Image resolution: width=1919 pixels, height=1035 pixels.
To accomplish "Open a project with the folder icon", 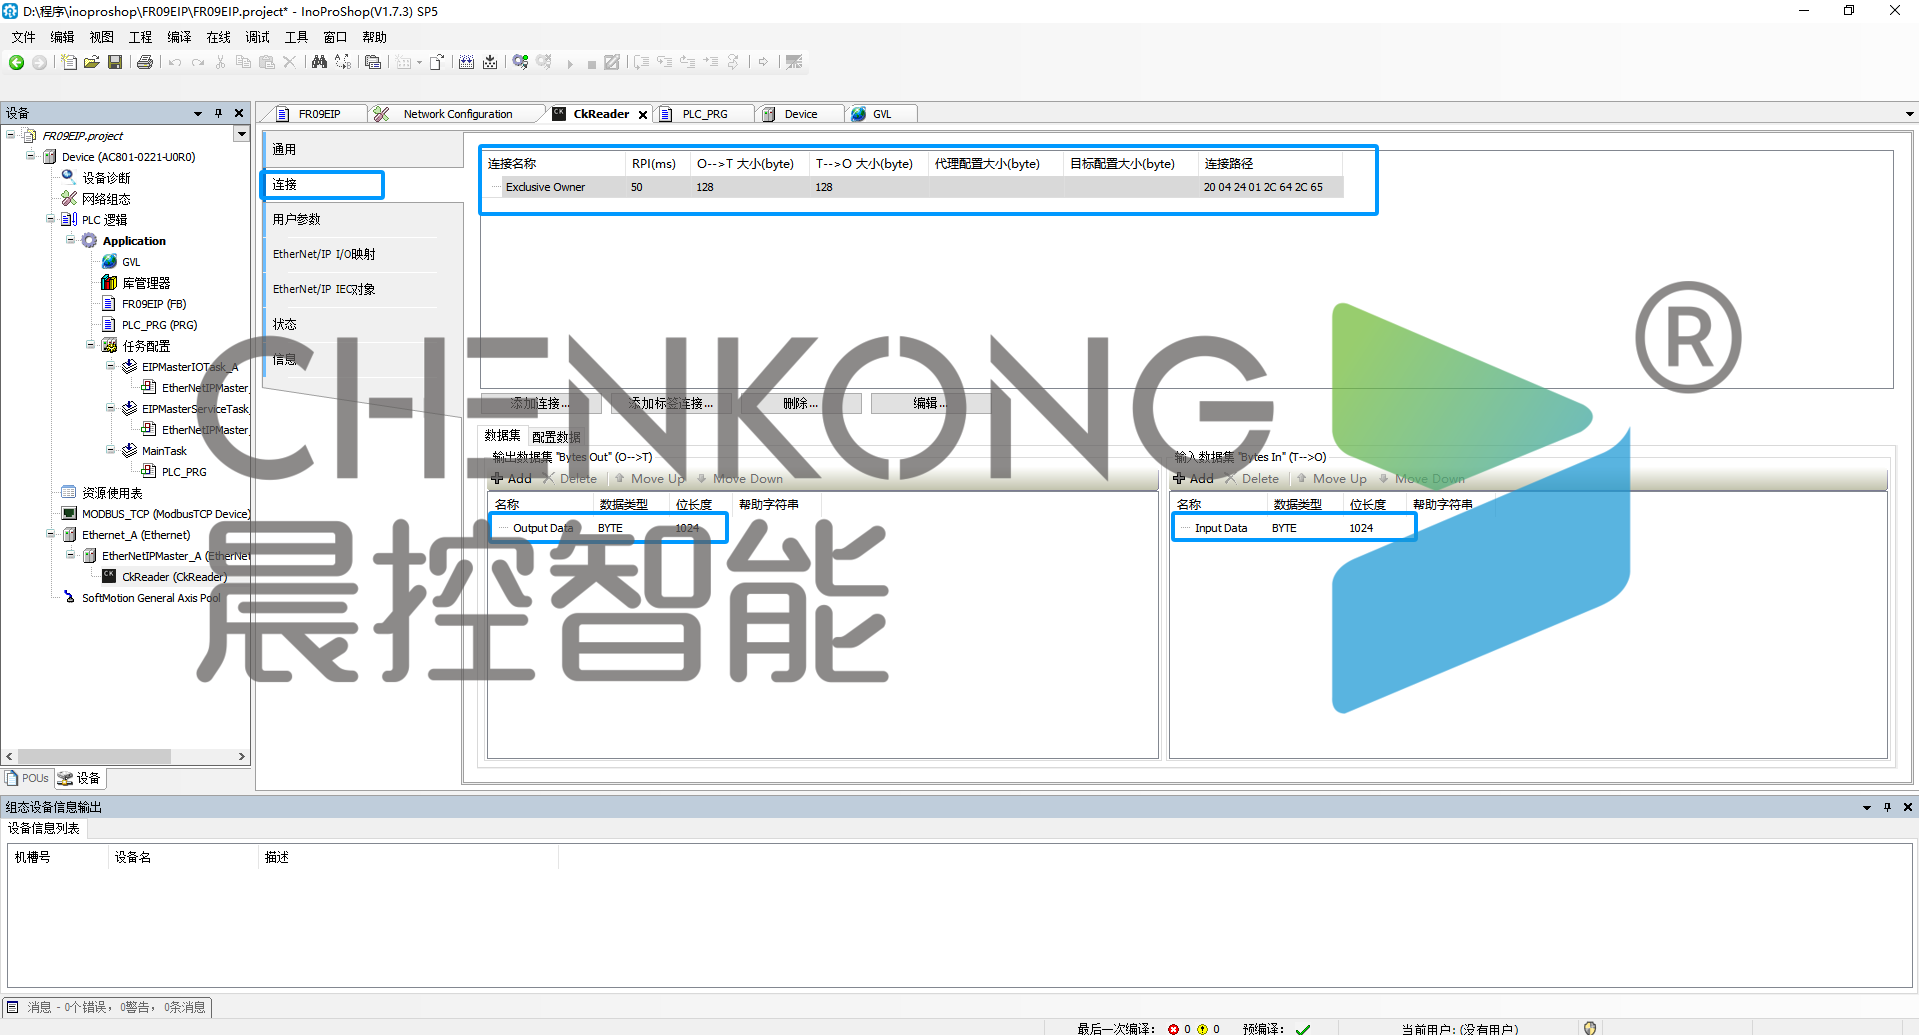I will 91,62.
